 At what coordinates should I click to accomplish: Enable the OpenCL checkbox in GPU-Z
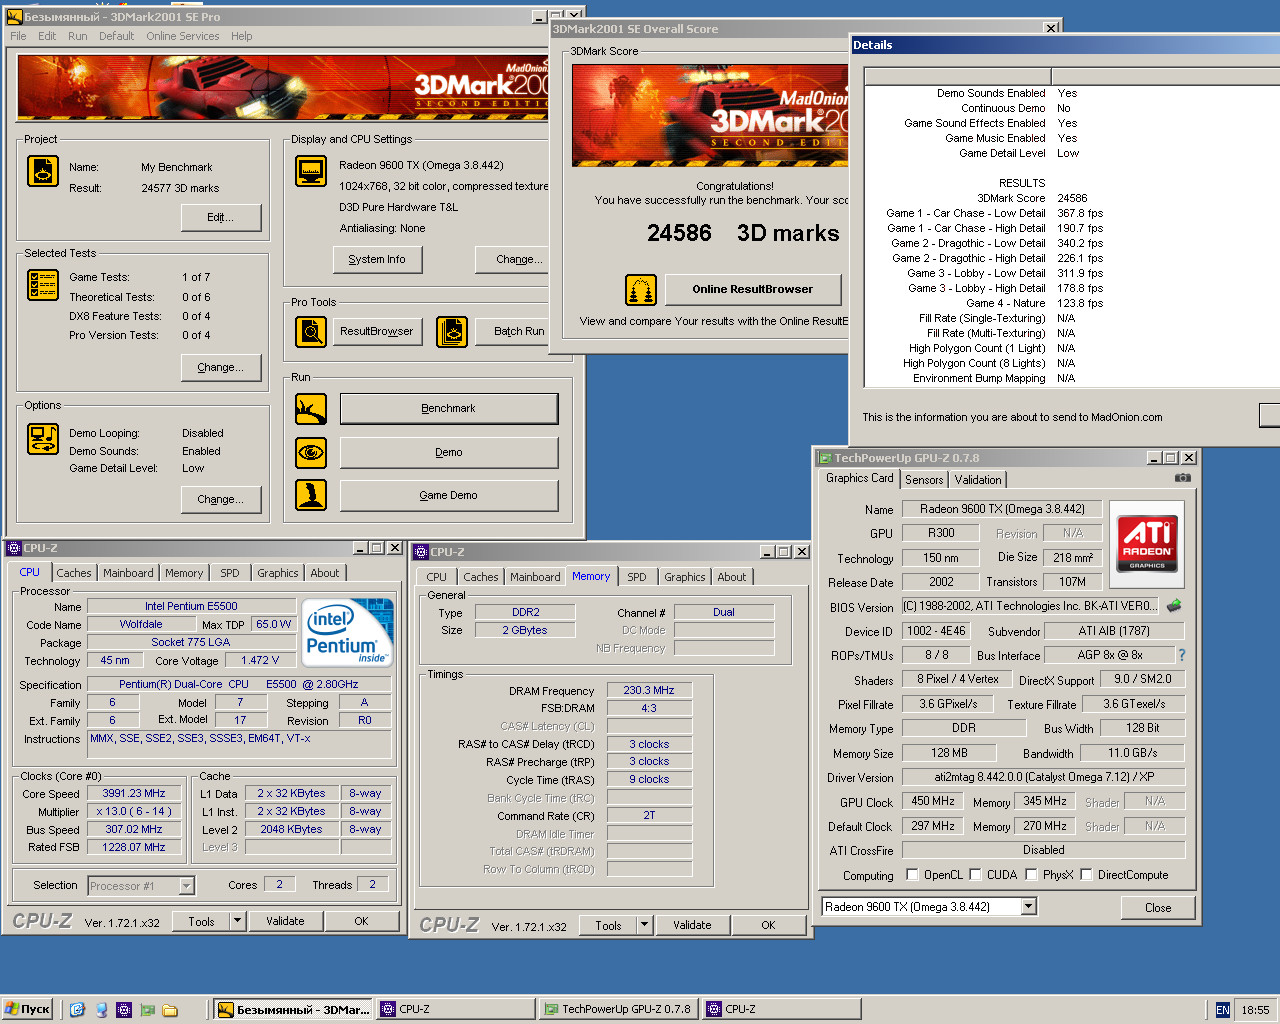[912, 875]
